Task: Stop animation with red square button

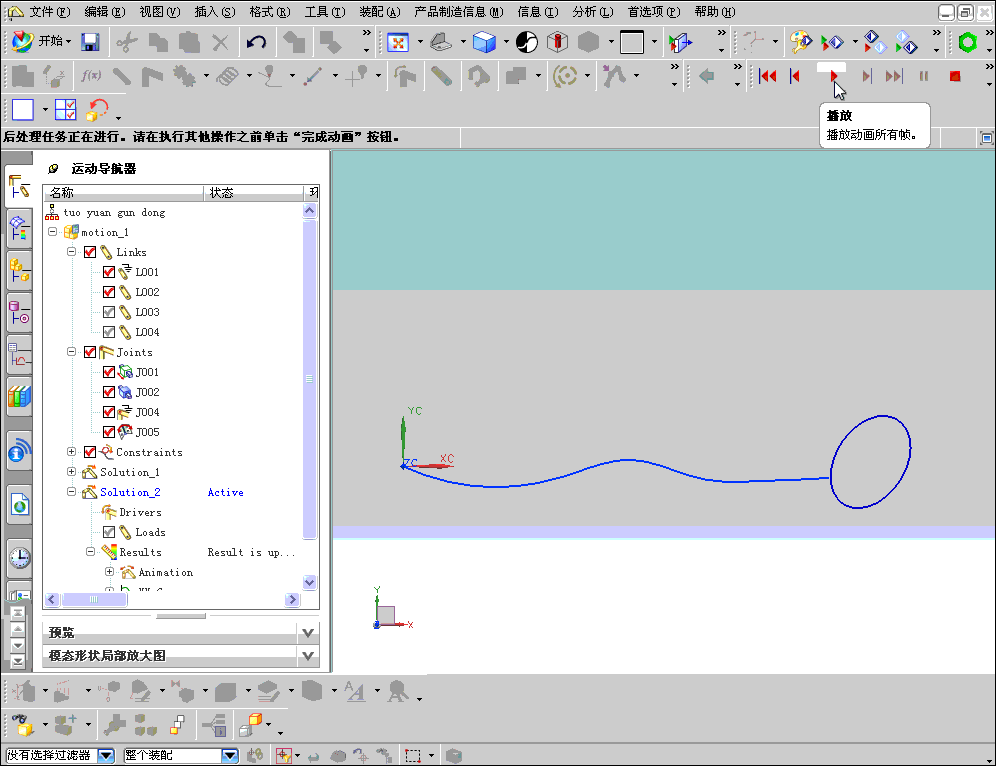Action: click(x=955, y=76)
